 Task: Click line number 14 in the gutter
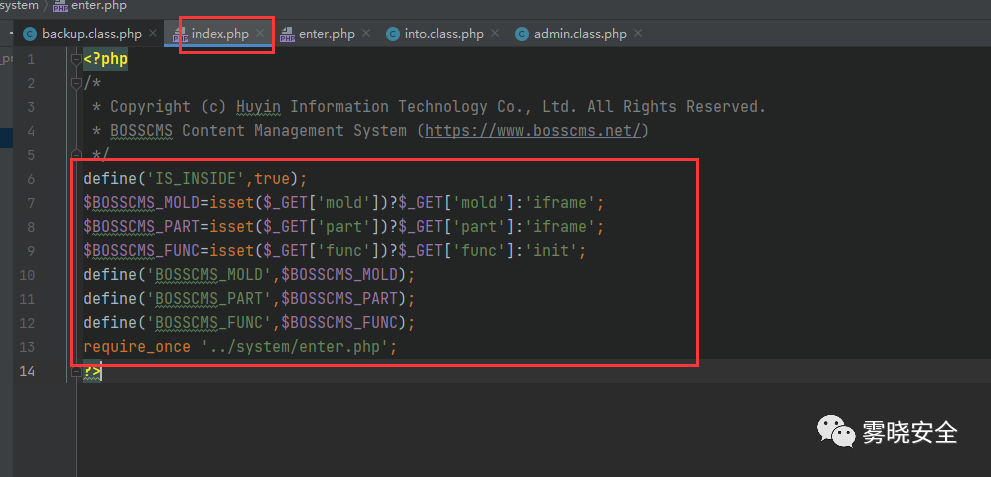click(x=27, y=371)
